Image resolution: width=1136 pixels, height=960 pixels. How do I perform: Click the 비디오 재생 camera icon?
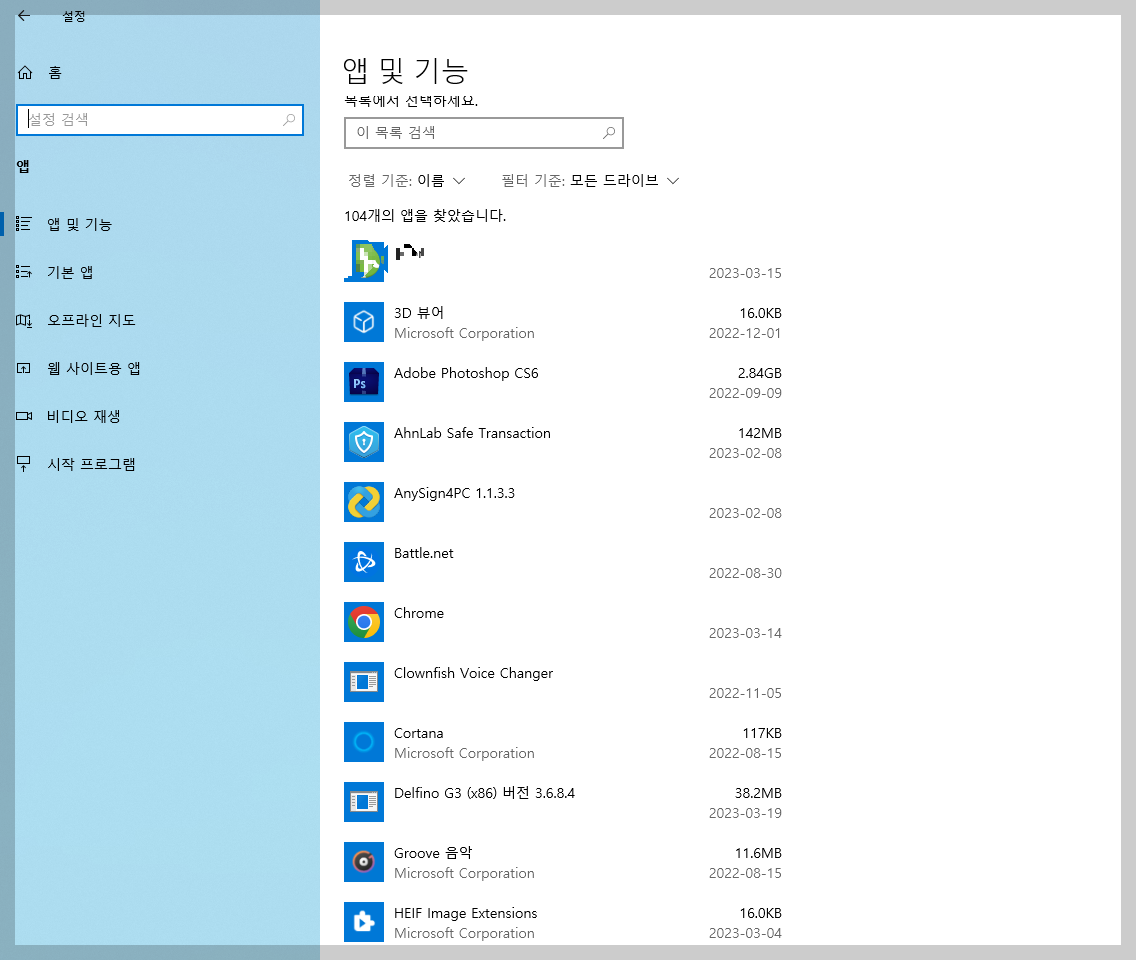click(x=24, y=416)
